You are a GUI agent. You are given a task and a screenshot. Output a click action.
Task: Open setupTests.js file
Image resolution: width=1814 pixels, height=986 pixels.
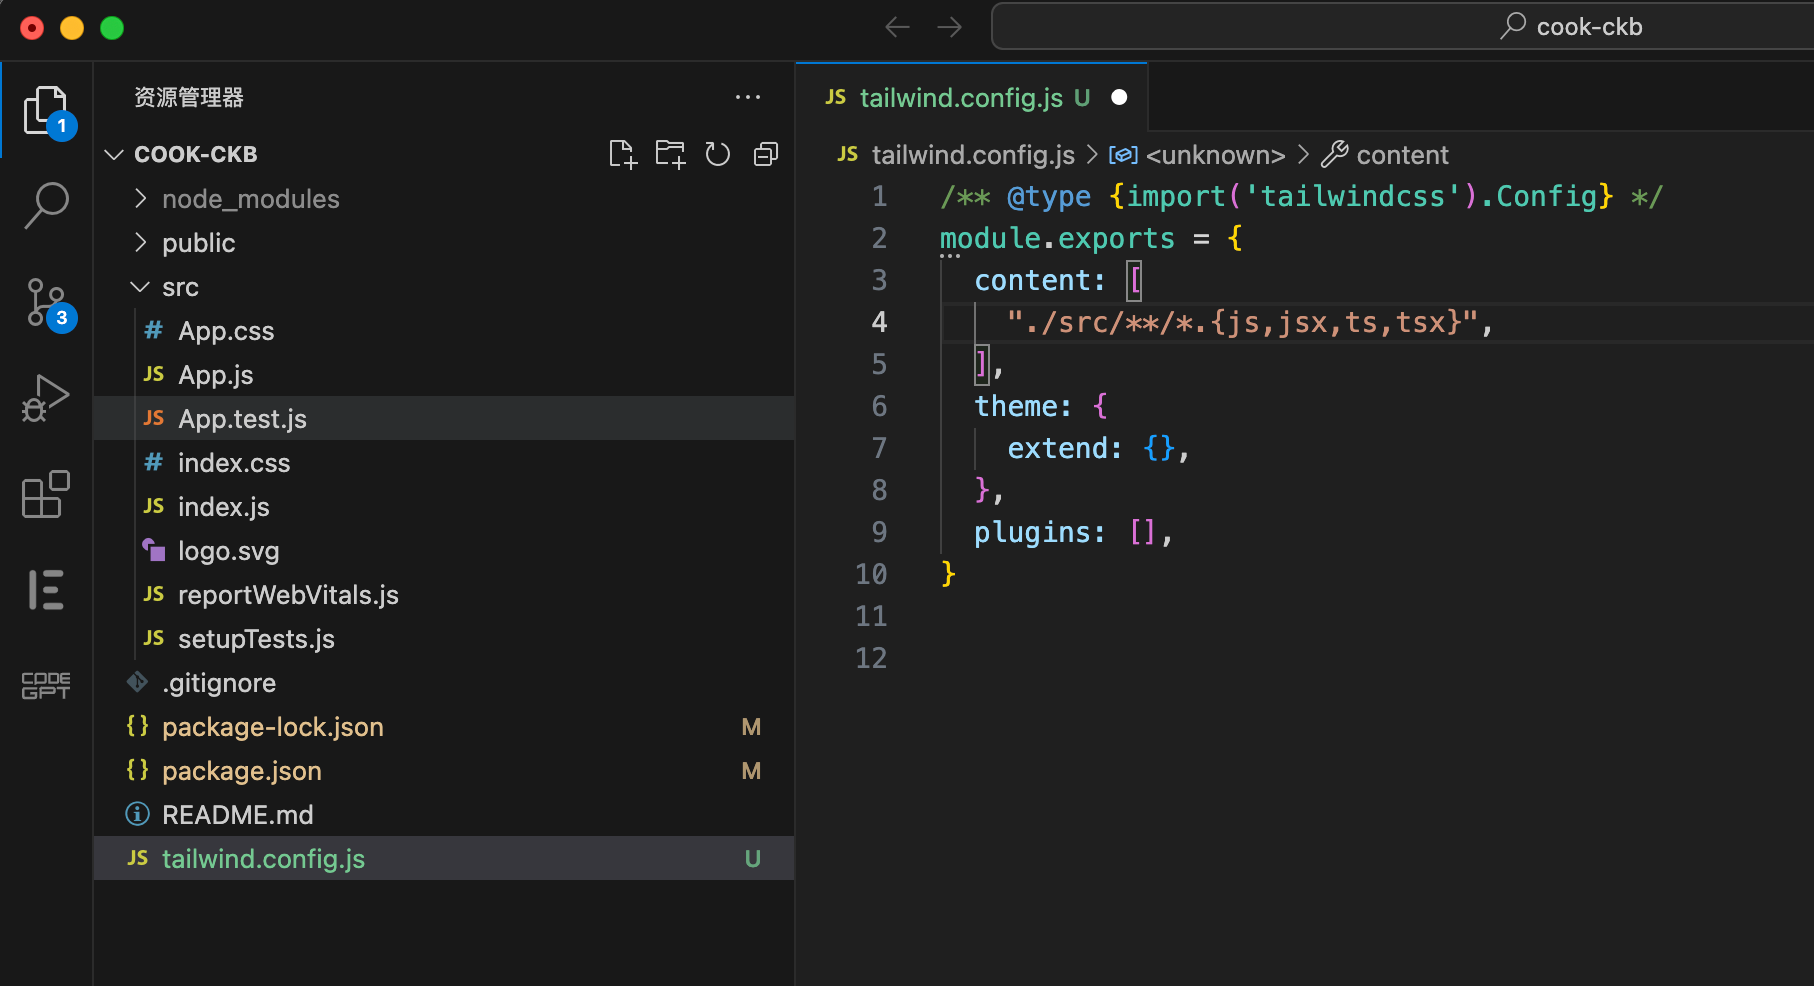[x=444, y=639]
